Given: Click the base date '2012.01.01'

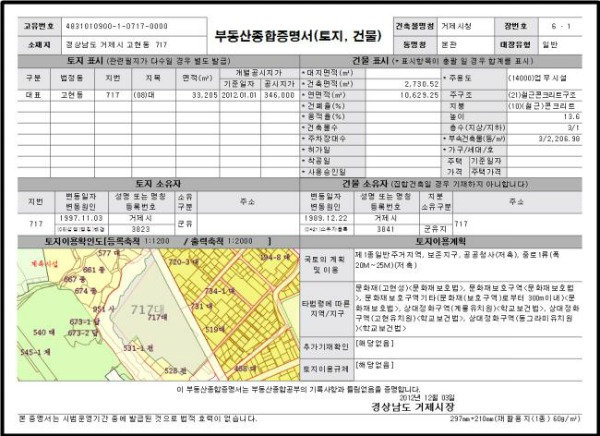Looking at the screenshot, I should 239,95.
